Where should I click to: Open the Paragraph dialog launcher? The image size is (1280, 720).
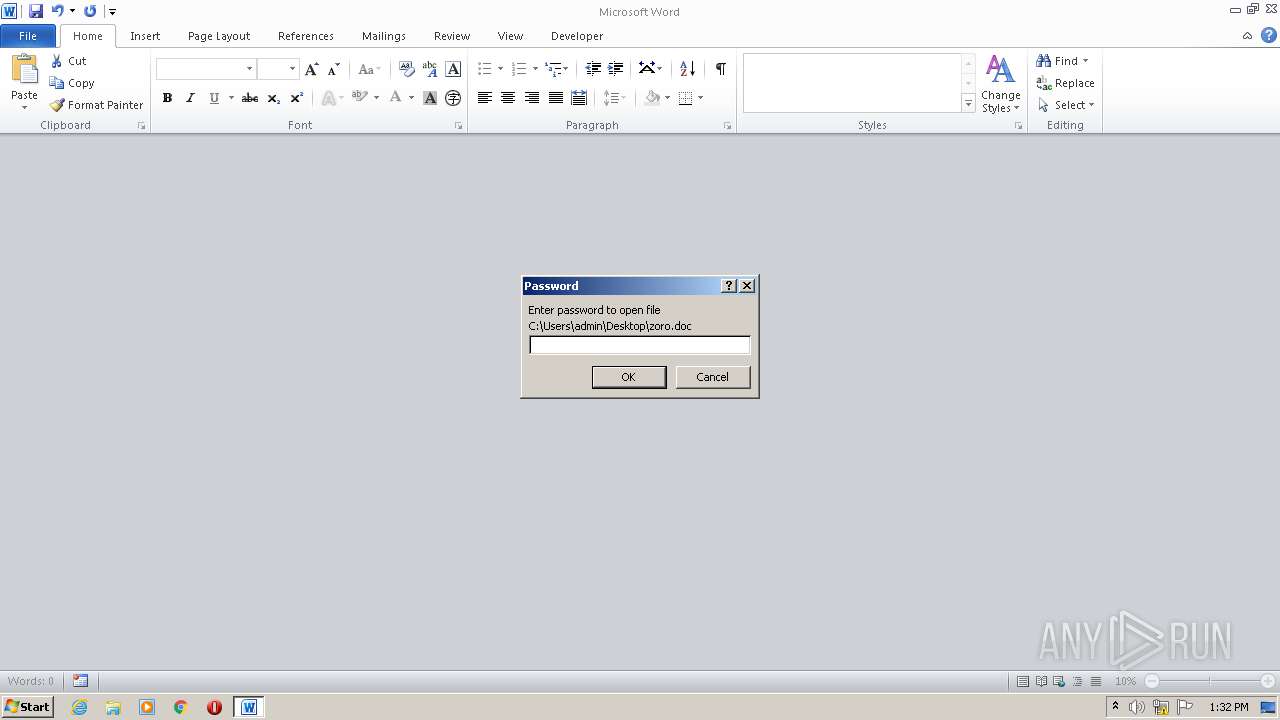(727, 126)
